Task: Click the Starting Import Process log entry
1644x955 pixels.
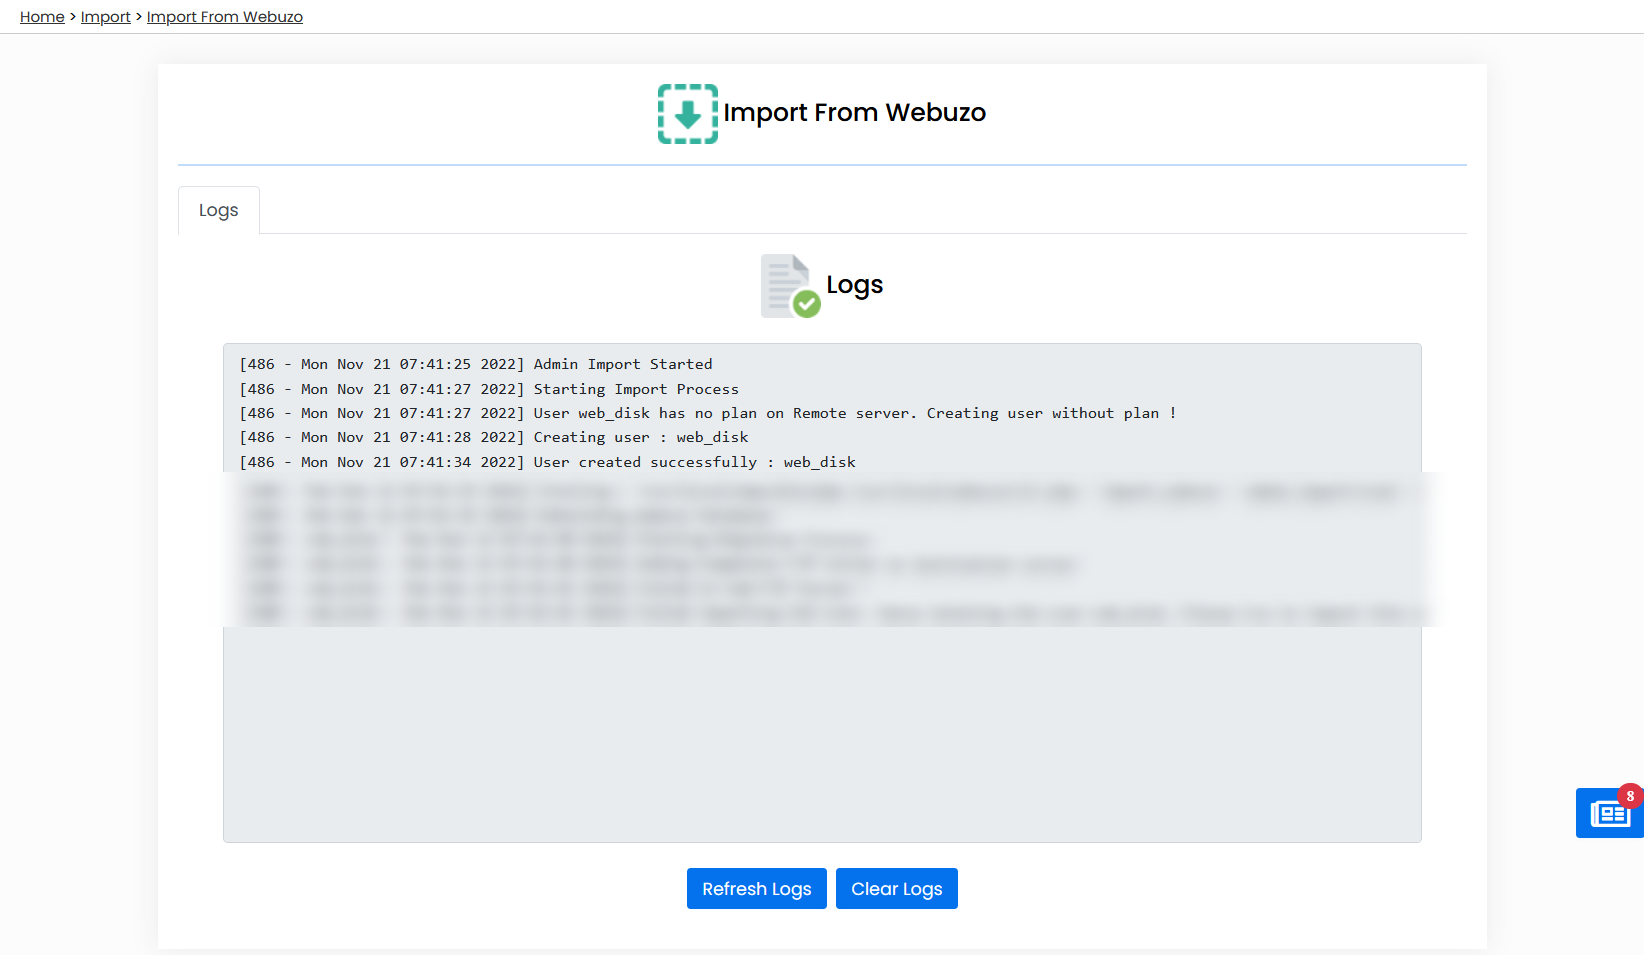Action: [489, 388]
